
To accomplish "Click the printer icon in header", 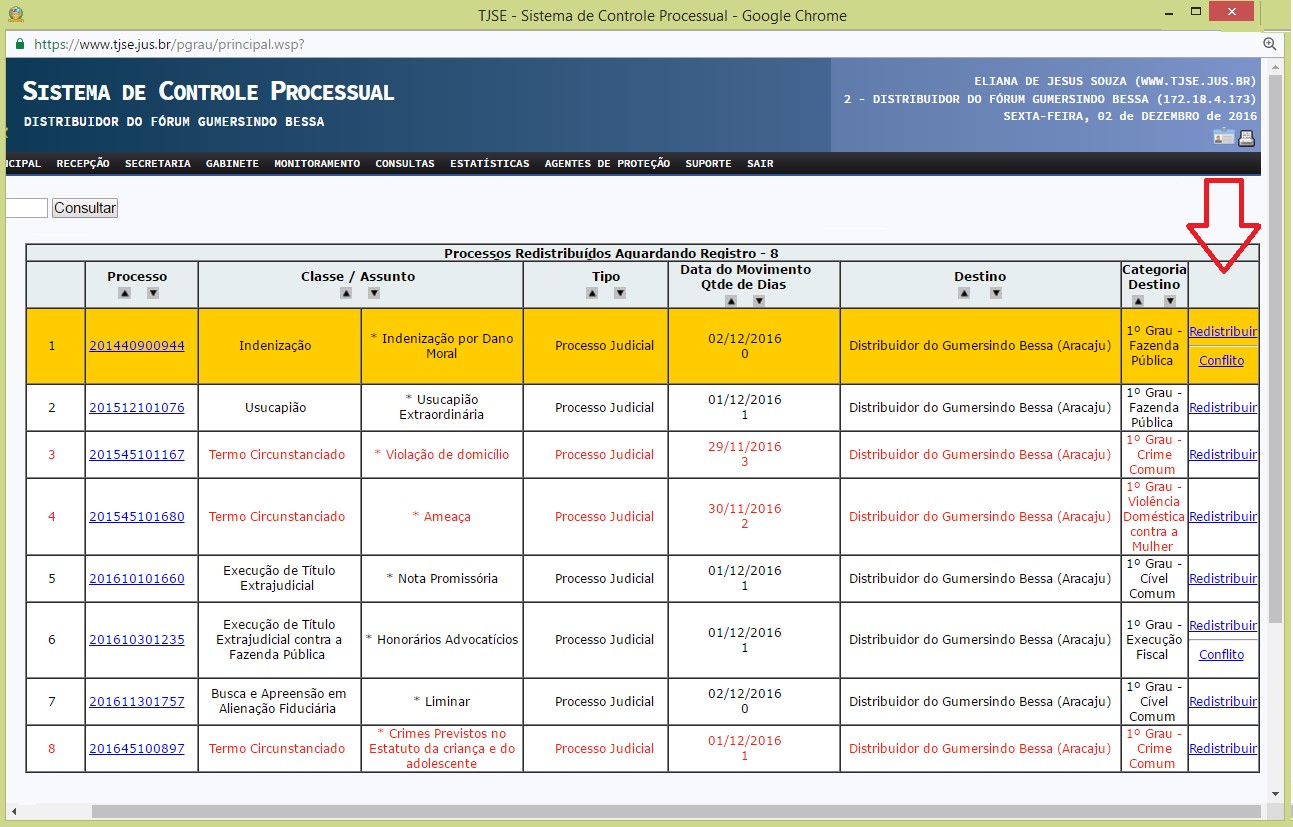I will click(1246, 138).
